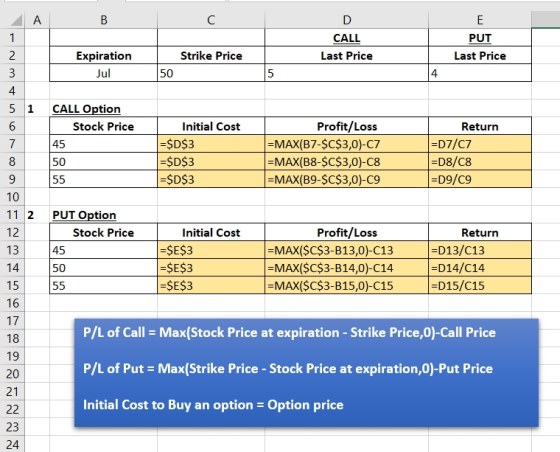Click Stock Price header in row 6
Screen dimensions: 560x452
104,126
